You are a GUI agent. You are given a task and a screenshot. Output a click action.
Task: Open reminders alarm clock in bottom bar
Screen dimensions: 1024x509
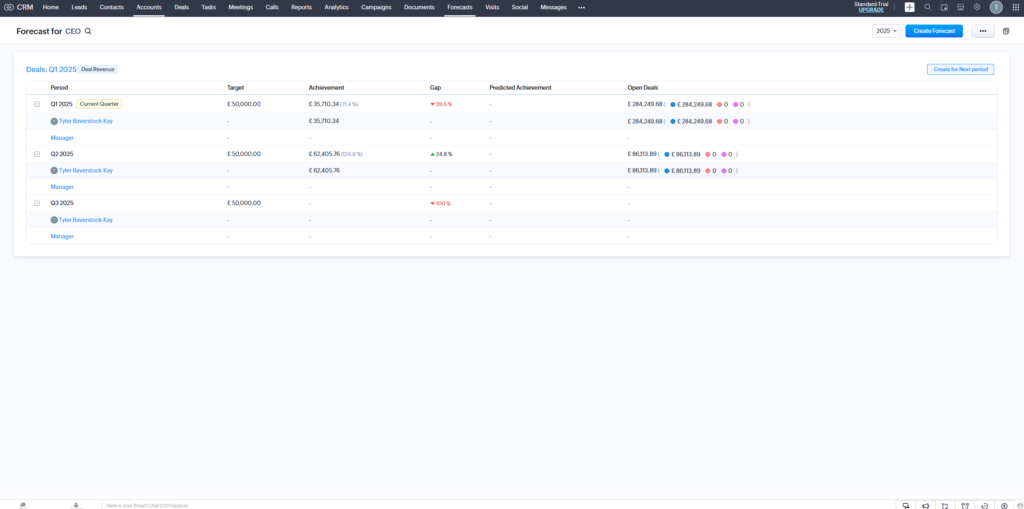pos(965,505)
